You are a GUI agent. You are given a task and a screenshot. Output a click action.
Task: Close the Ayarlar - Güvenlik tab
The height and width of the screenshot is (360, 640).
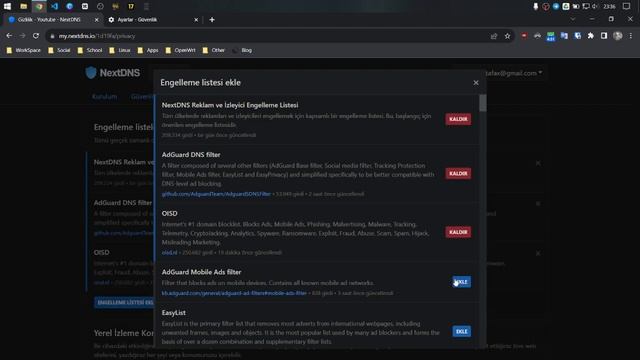point(196,20)
